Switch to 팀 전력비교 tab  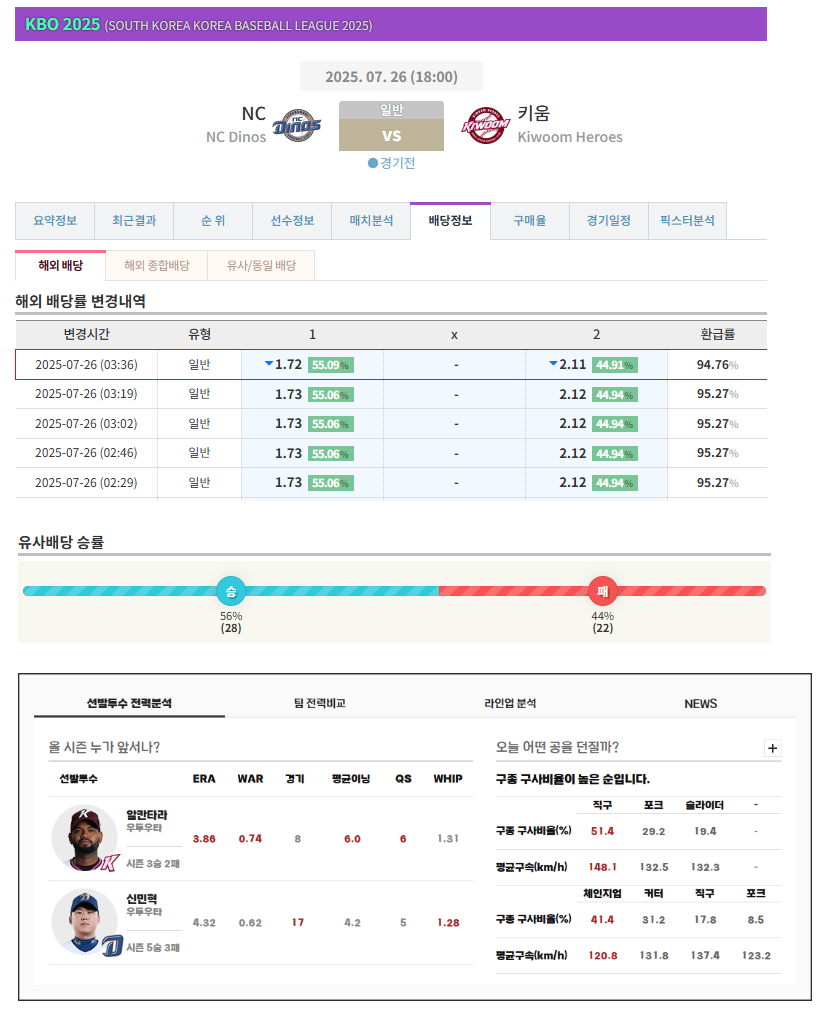pyautogui.click(x=320, y=703)
